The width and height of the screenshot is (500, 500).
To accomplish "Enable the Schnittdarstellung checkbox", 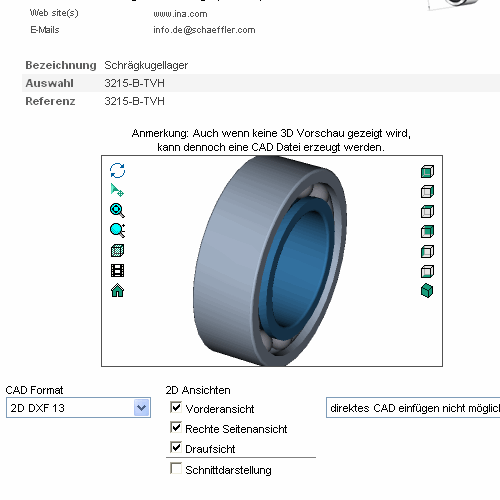I will (x=176, y=468).
